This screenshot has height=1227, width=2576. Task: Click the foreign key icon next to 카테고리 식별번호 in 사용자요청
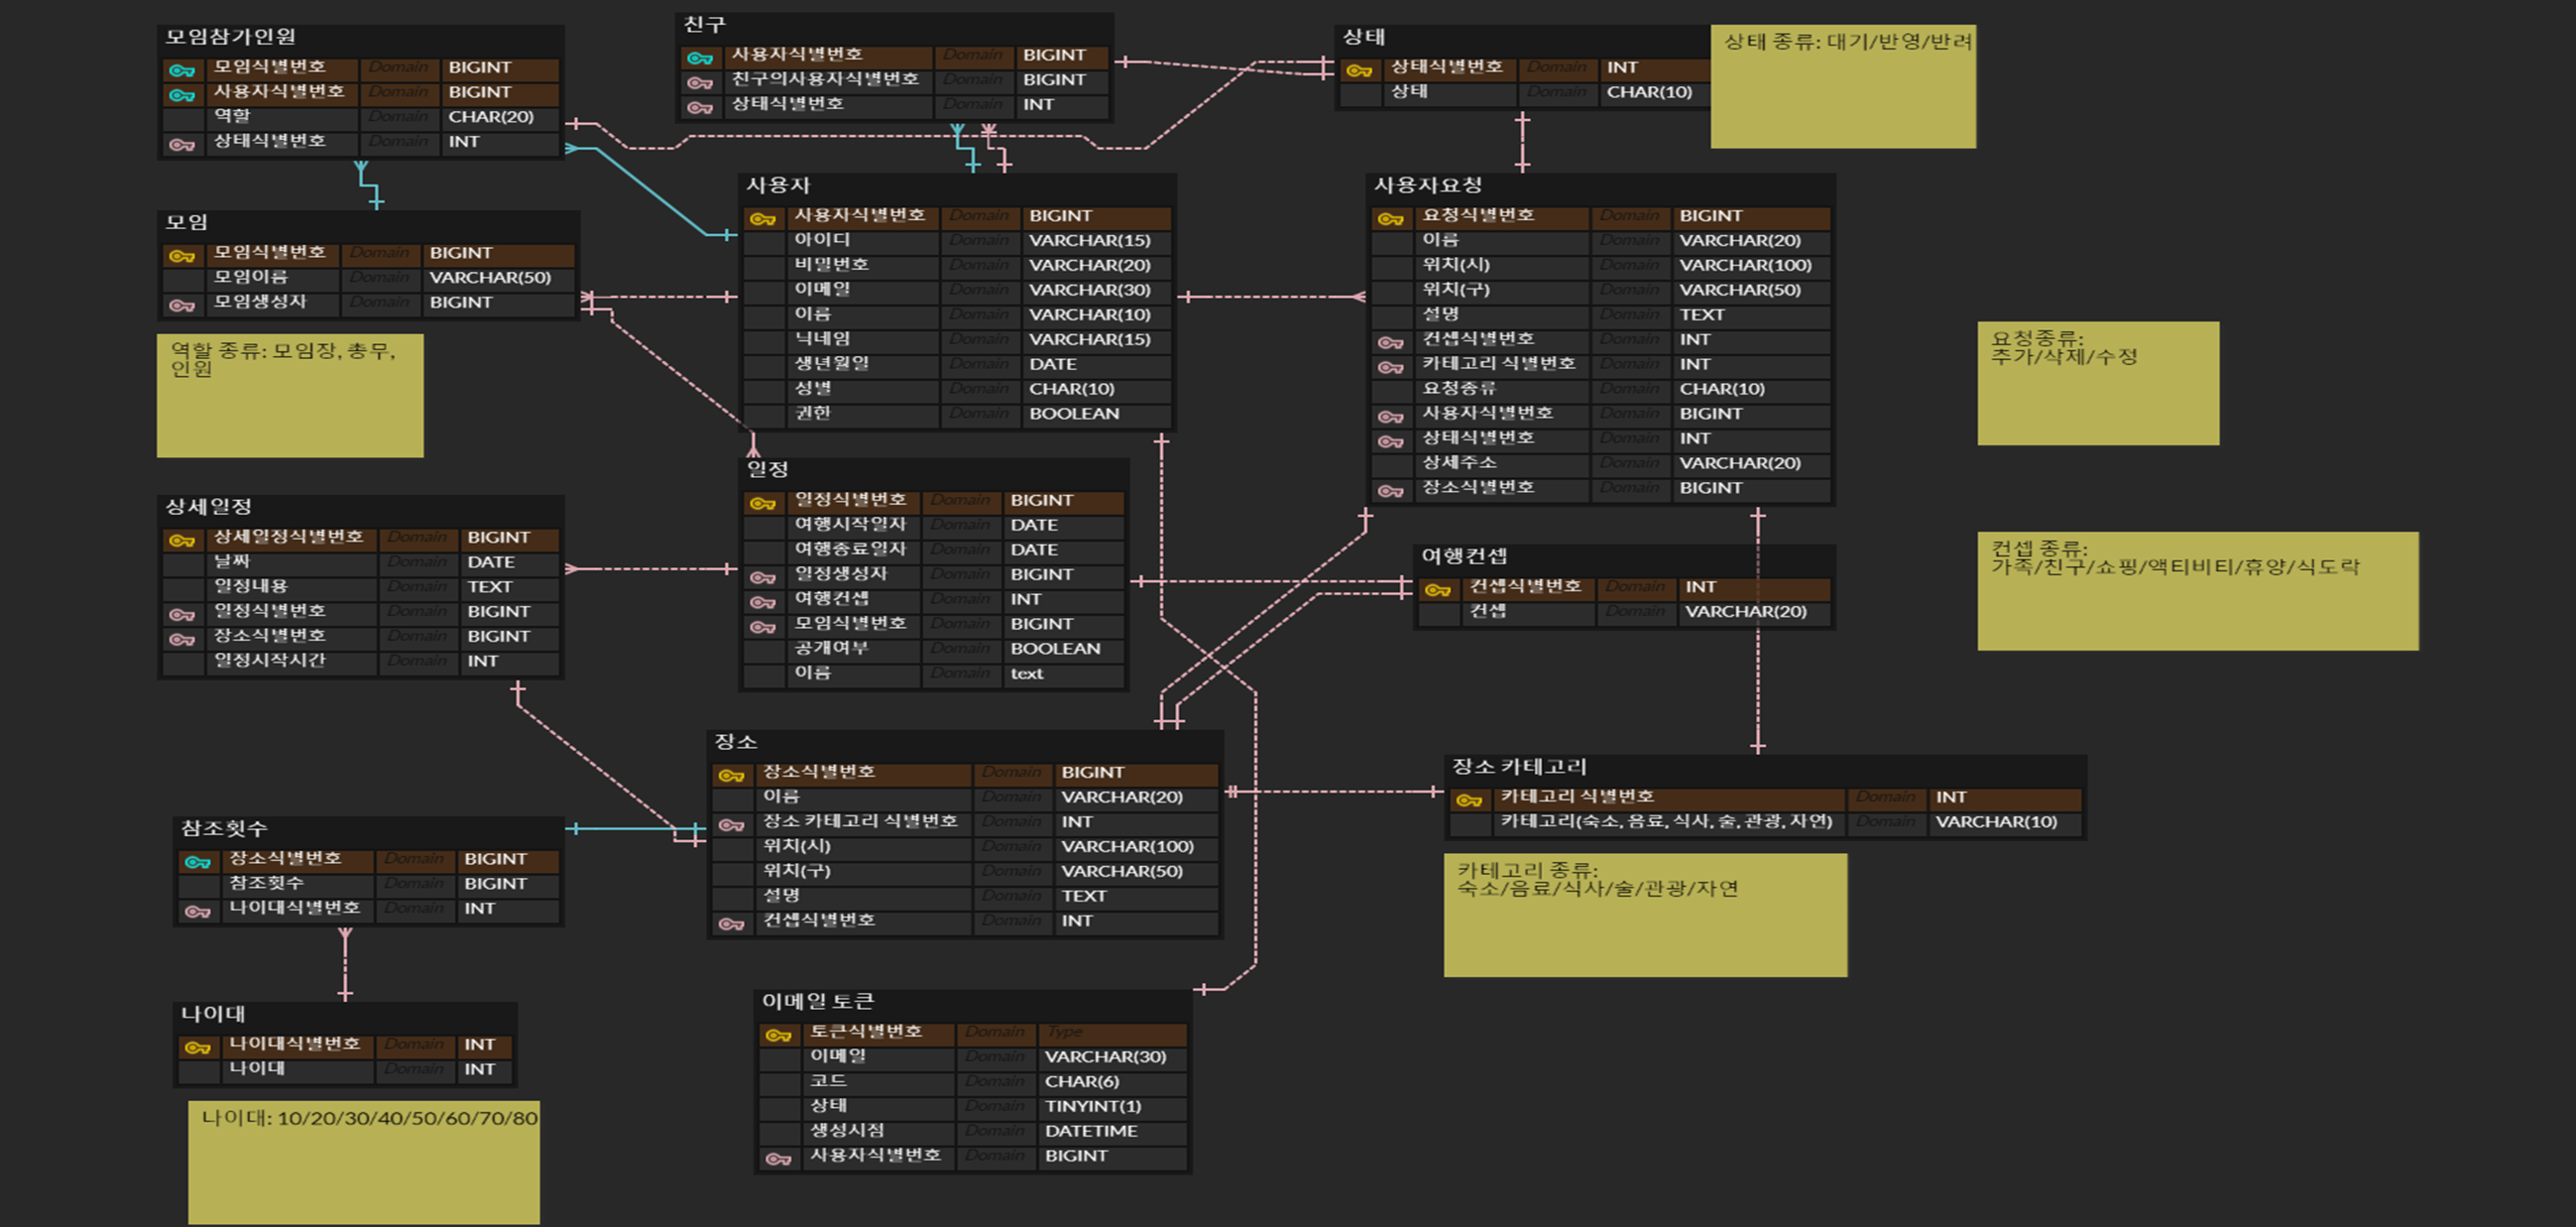[x=1390, y=367]
